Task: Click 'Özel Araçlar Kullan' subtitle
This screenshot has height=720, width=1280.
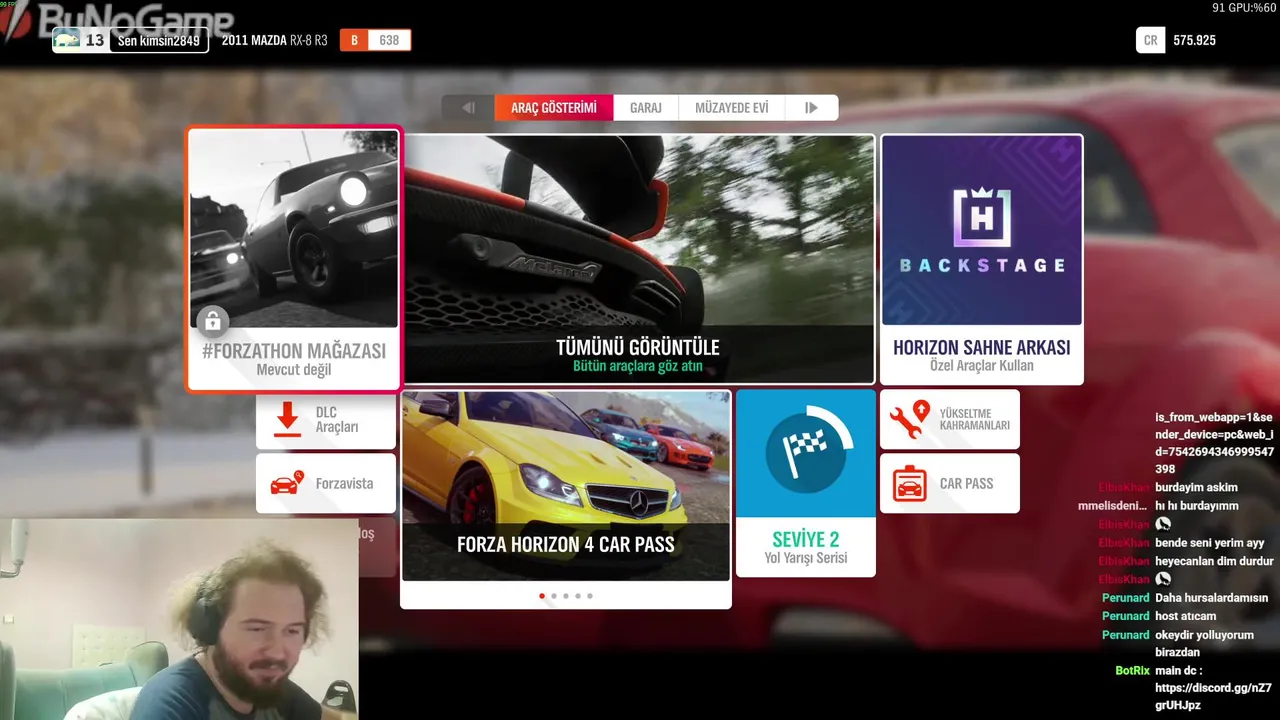Action: click(x=982, y=366)
